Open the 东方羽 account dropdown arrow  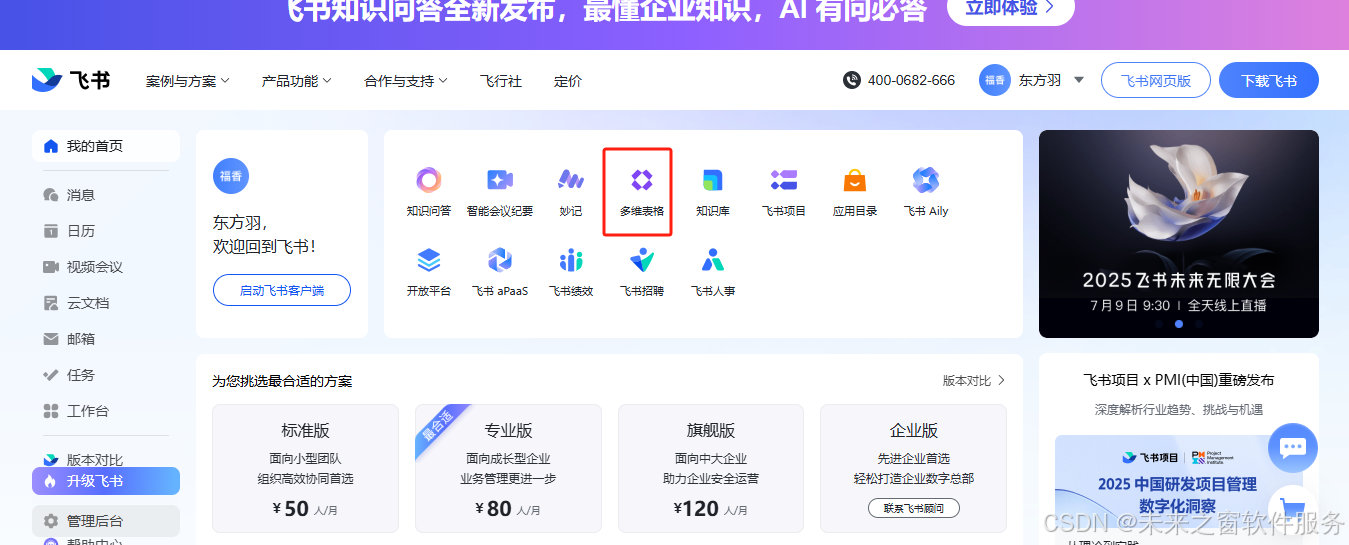[x=1079, y=80]
